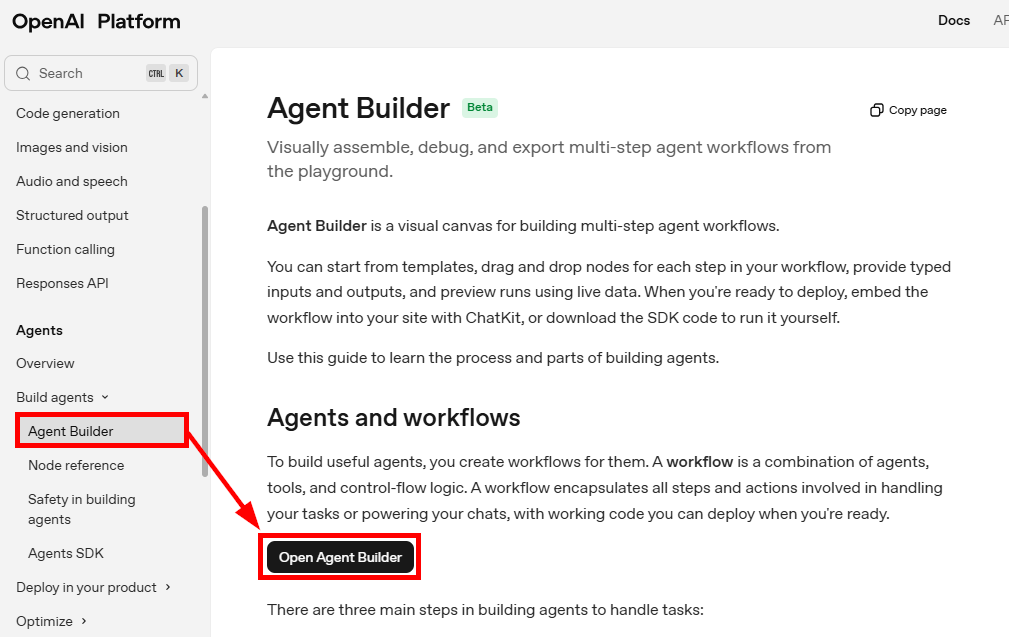This screenshot has height=637, width=1009.
Task: Navigate to Responses API page
Action: click(62, 284)
